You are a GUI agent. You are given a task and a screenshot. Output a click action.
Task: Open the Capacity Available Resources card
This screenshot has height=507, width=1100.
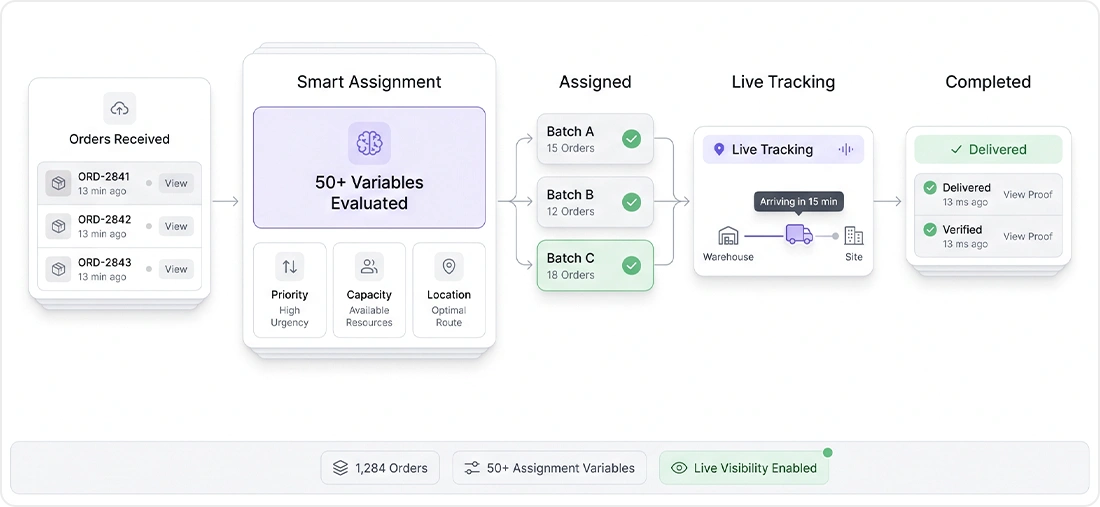tap(369, 290)
